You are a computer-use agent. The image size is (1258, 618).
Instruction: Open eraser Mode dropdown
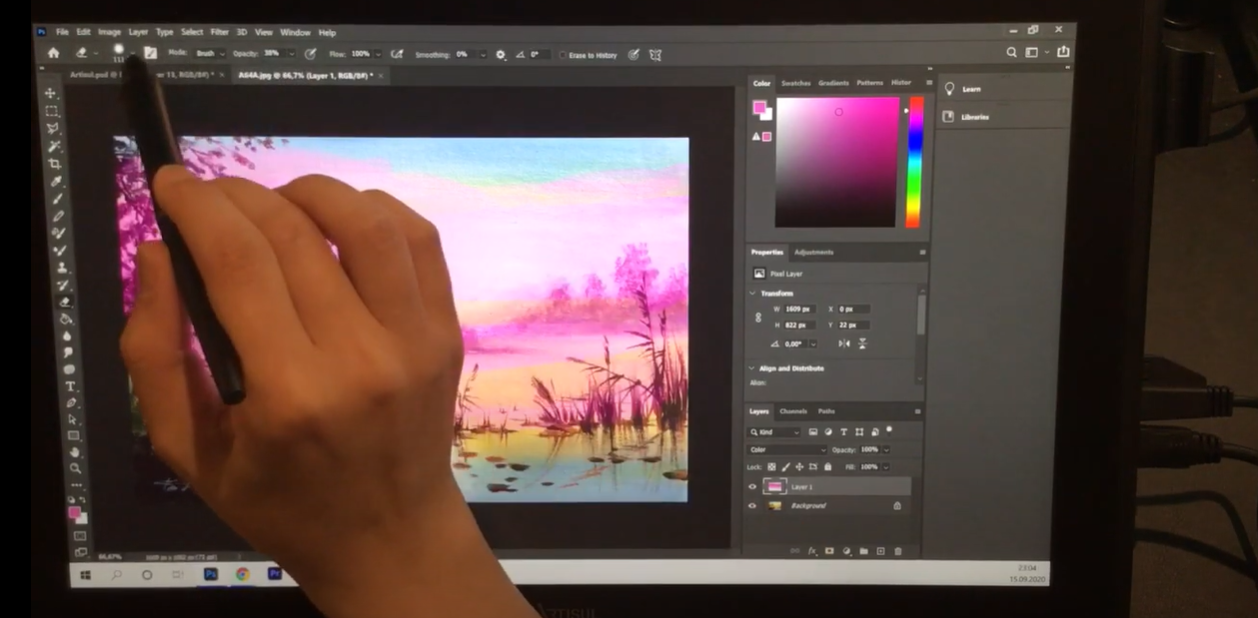point(208,53)
